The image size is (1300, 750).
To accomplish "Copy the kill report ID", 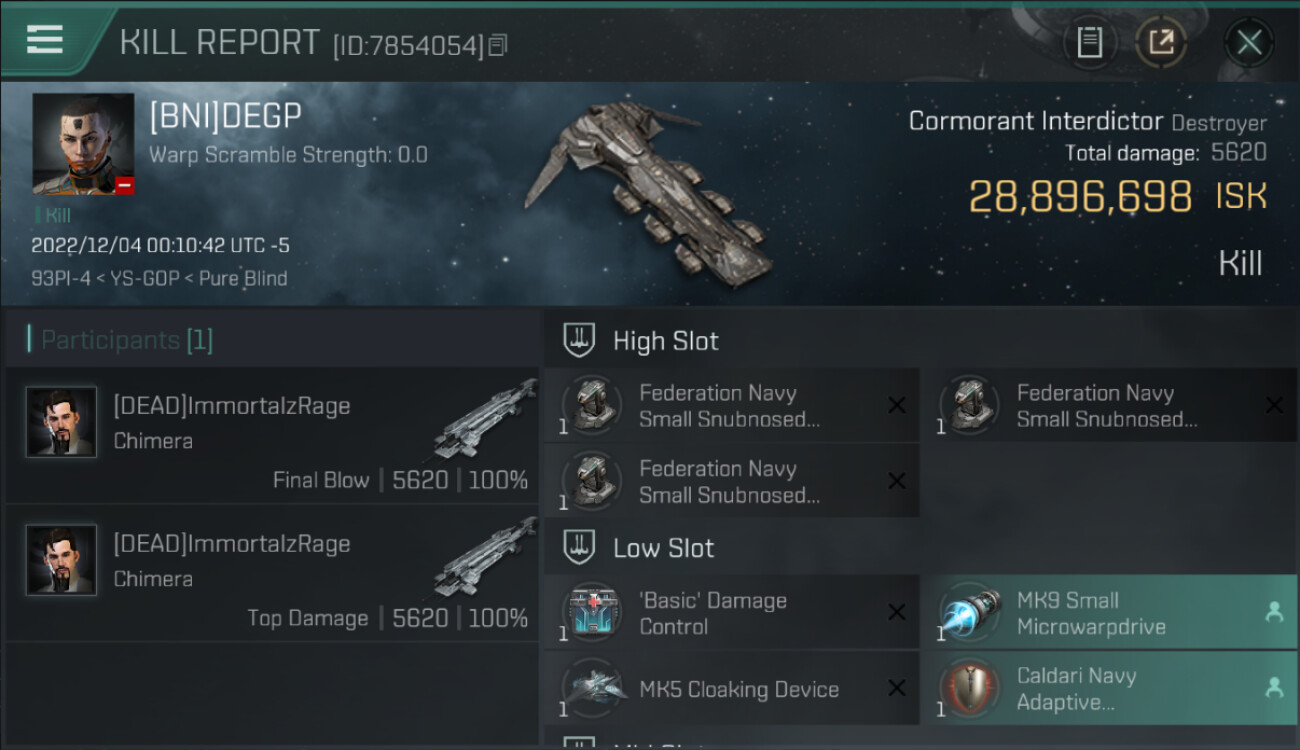I will 498,45.
